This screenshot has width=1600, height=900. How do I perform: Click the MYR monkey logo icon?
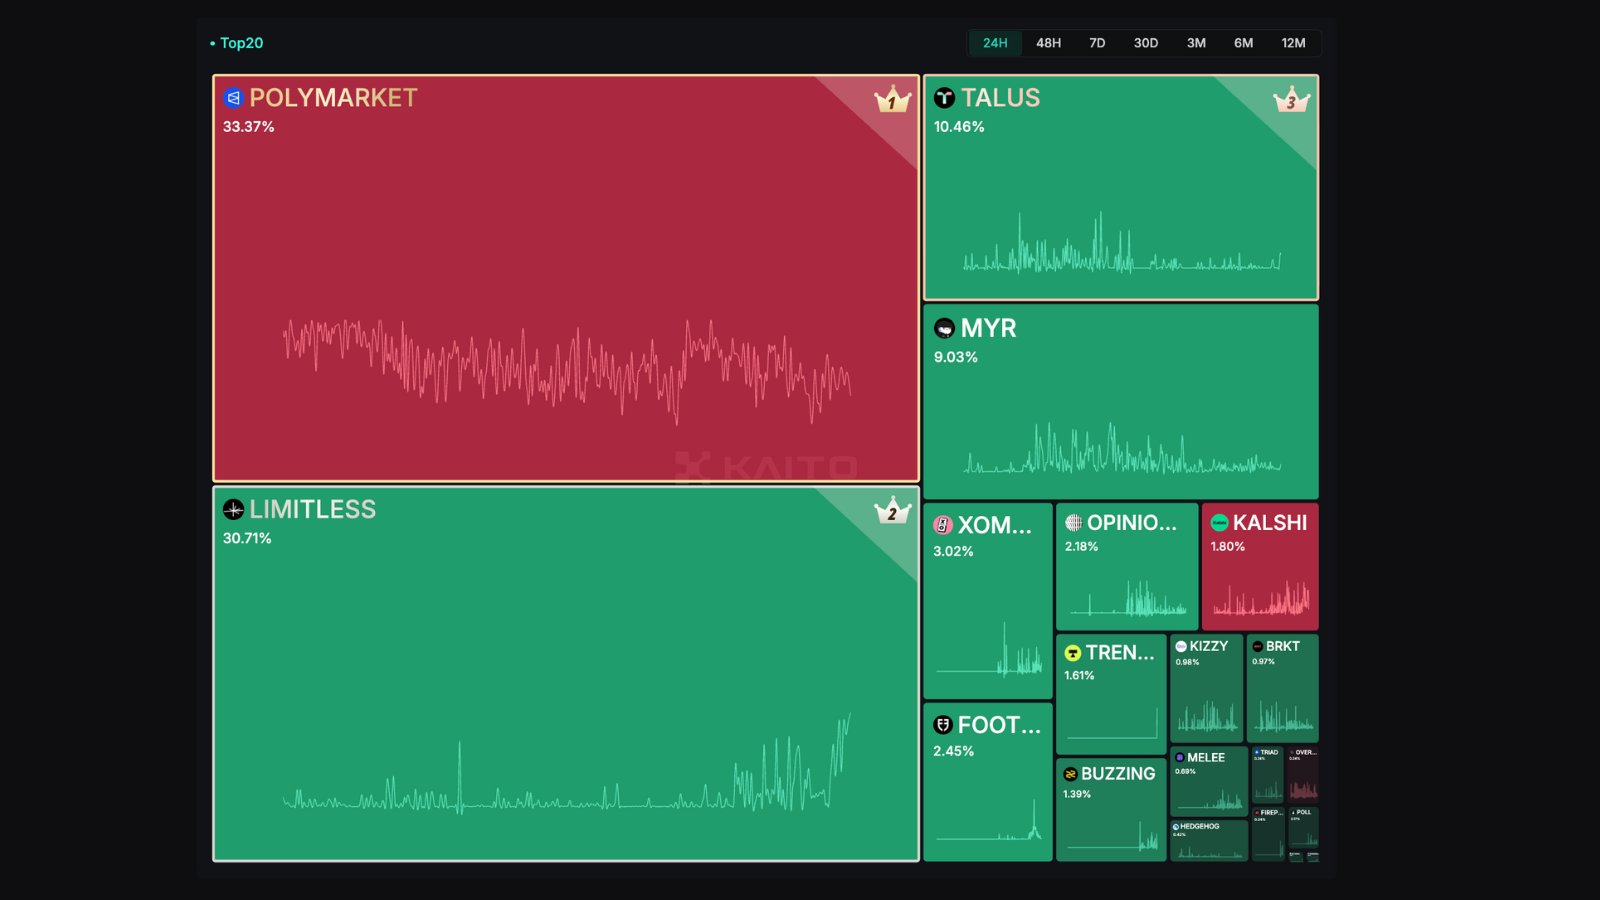[943, 328]
